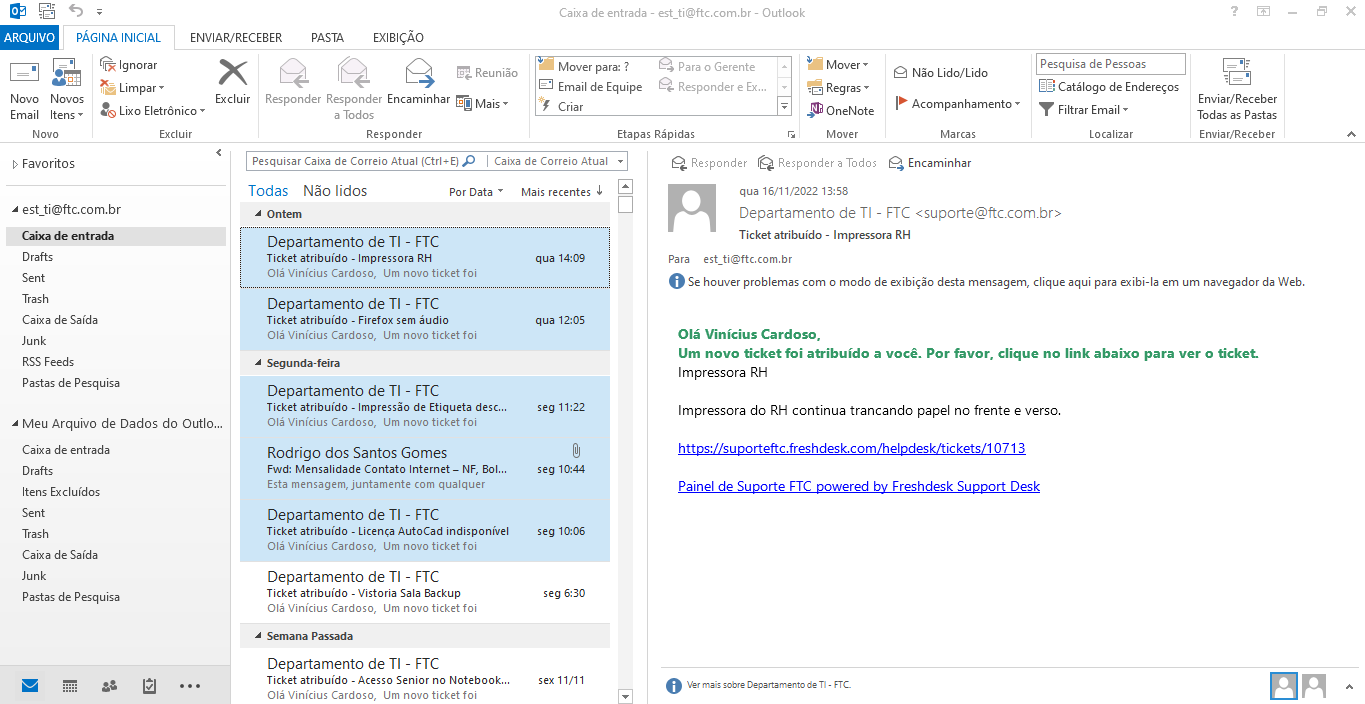The width and height of the screenshot is (1365, 704).
Task: Open the Novos Itens menu
Action: pos(67,89)
